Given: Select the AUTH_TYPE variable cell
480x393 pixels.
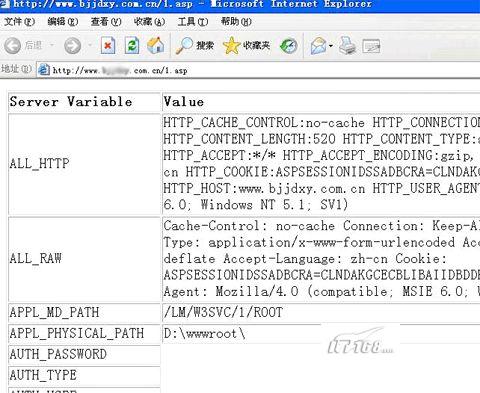Looking at the screenshot, I should (x=84, y=375).
